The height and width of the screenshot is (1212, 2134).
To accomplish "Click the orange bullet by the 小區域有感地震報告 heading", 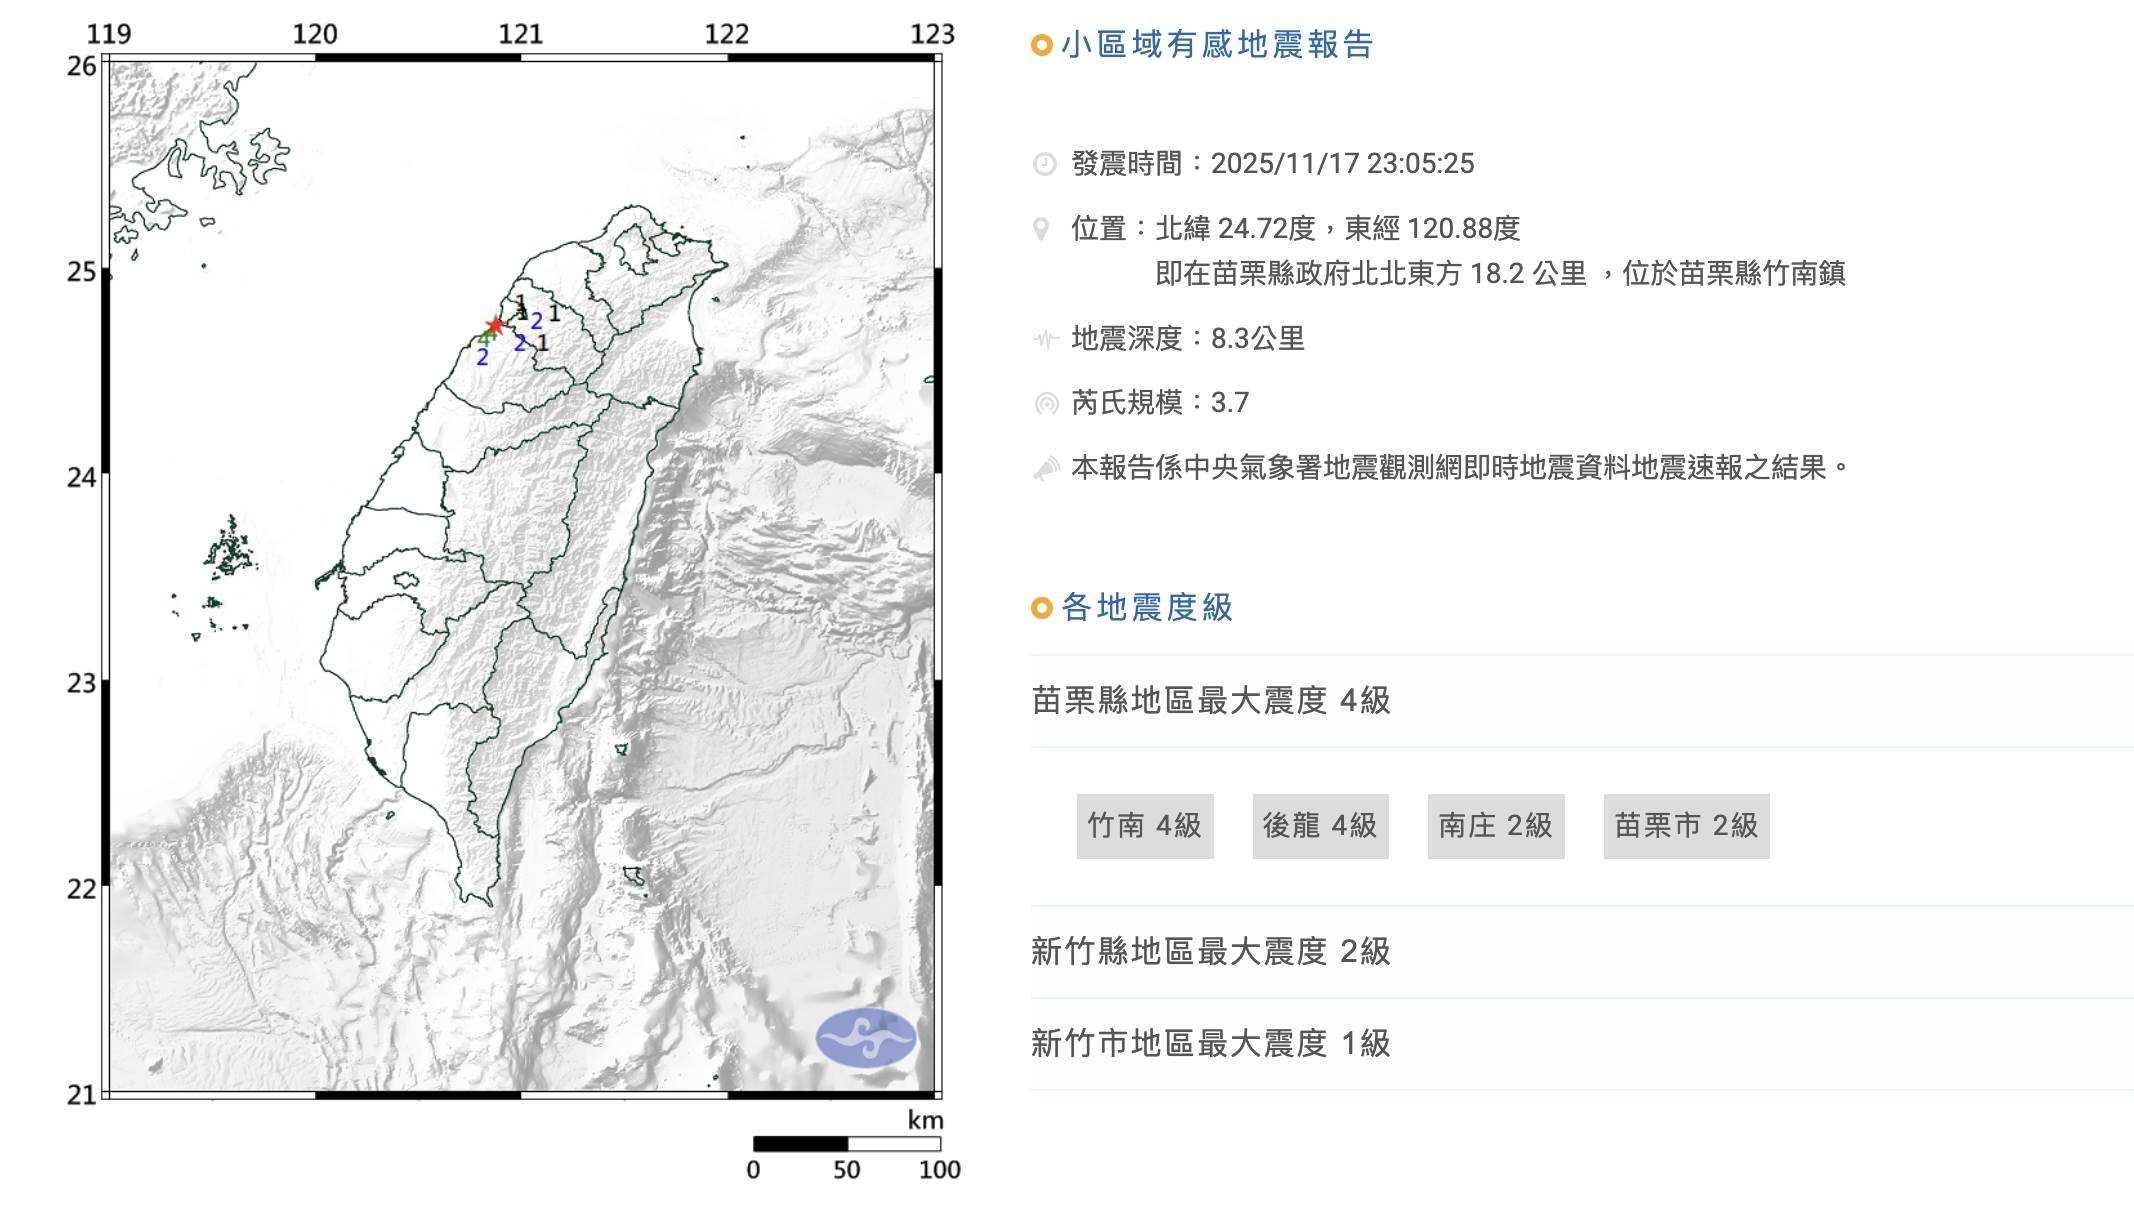I will click(x=1041, y=45).
